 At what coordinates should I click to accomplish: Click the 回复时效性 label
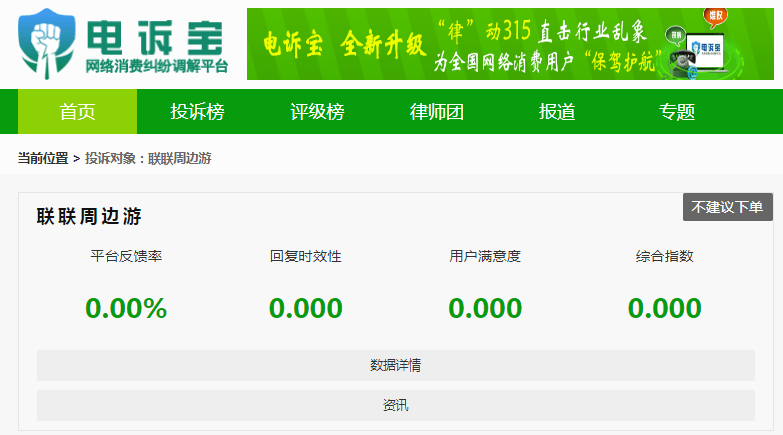[306, 256]
